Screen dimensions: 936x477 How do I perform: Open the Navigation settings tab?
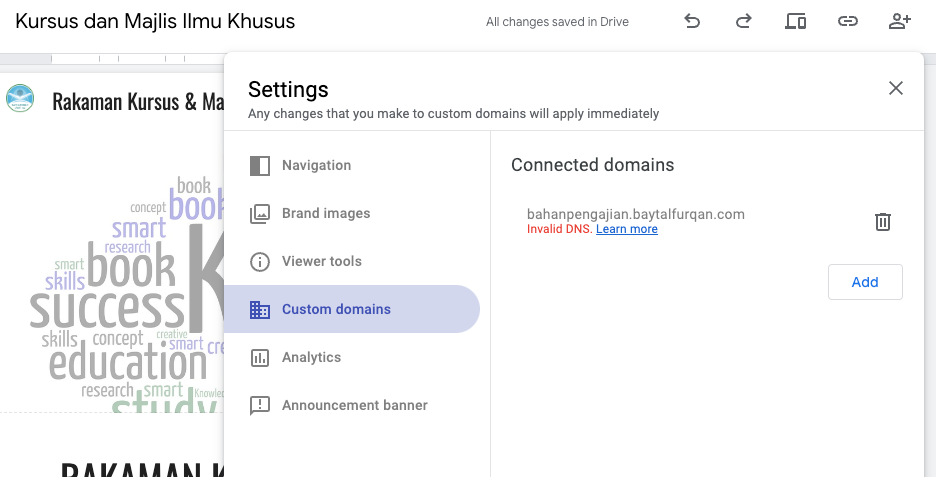[316, 165]
